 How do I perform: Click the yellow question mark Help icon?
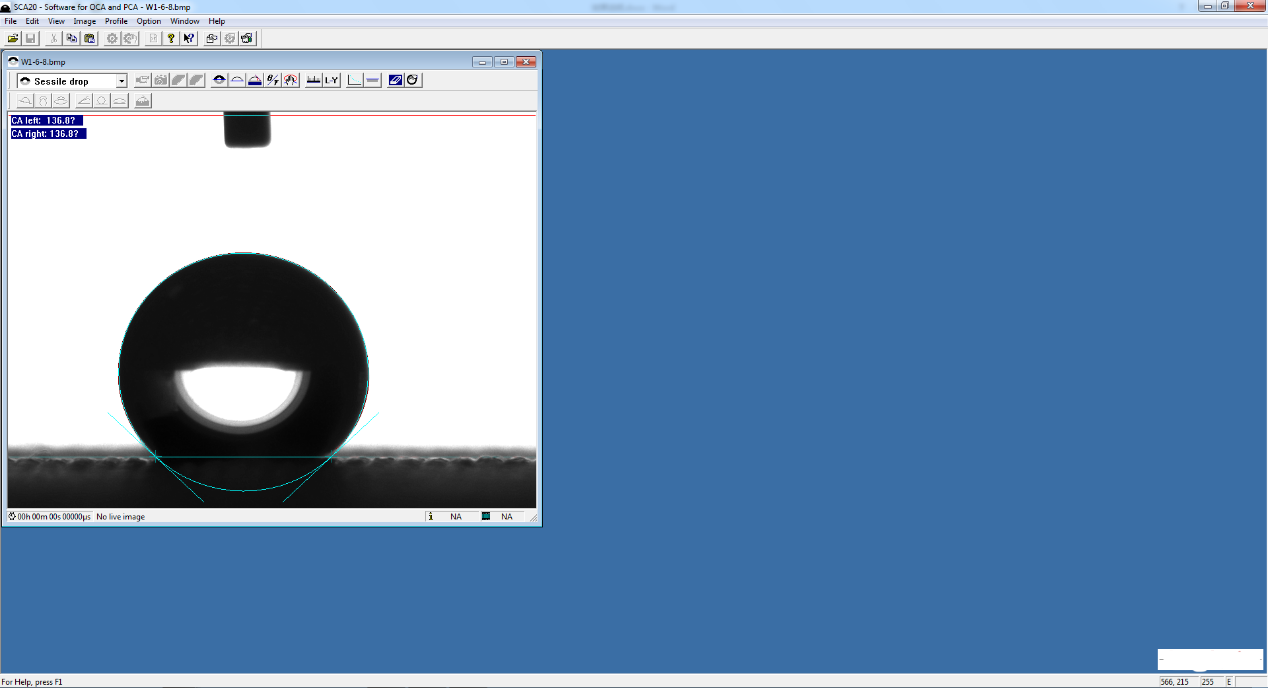[x=171, y=38]
